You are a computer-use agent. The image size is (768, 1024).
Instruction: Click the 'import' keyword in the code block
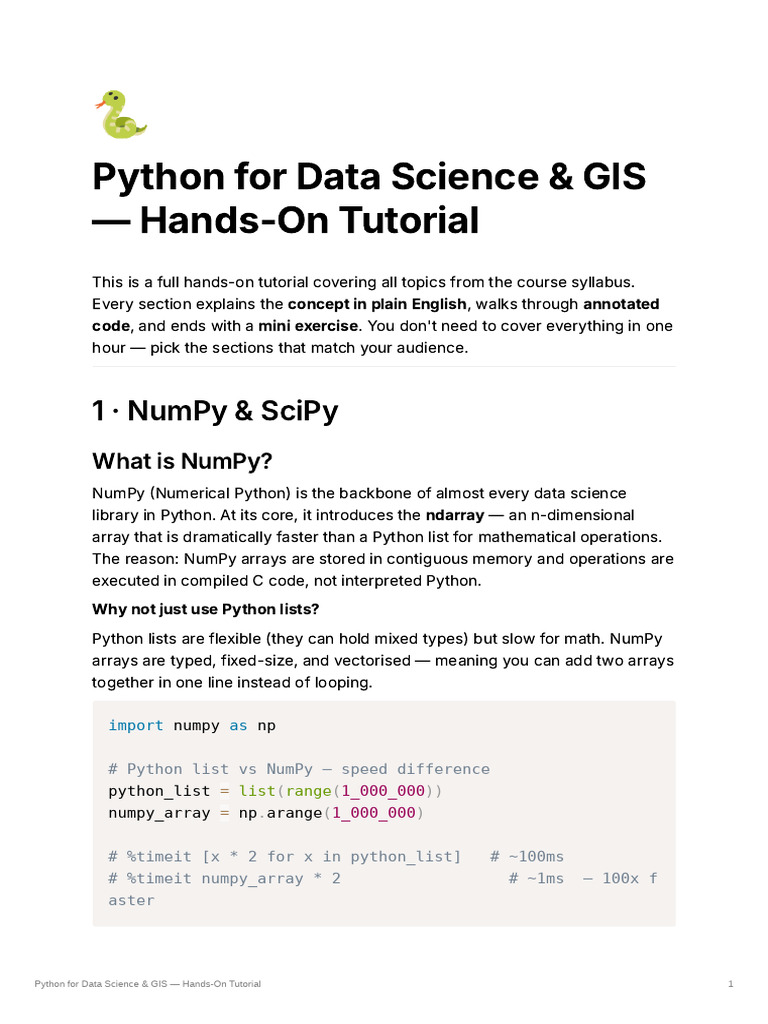pos(136,726)
